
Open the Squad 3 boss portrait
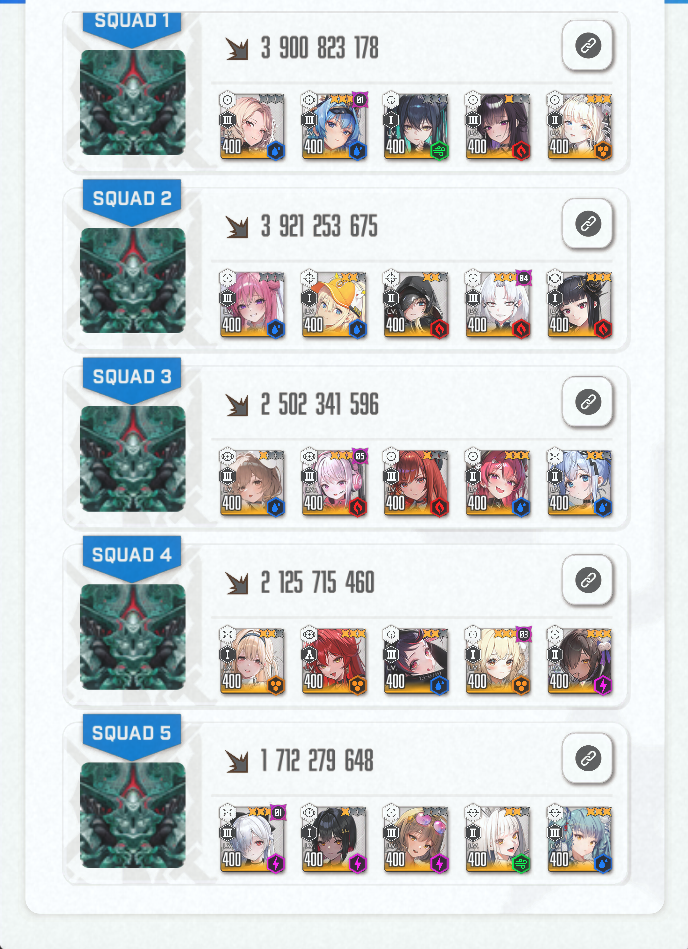point(133,458)
